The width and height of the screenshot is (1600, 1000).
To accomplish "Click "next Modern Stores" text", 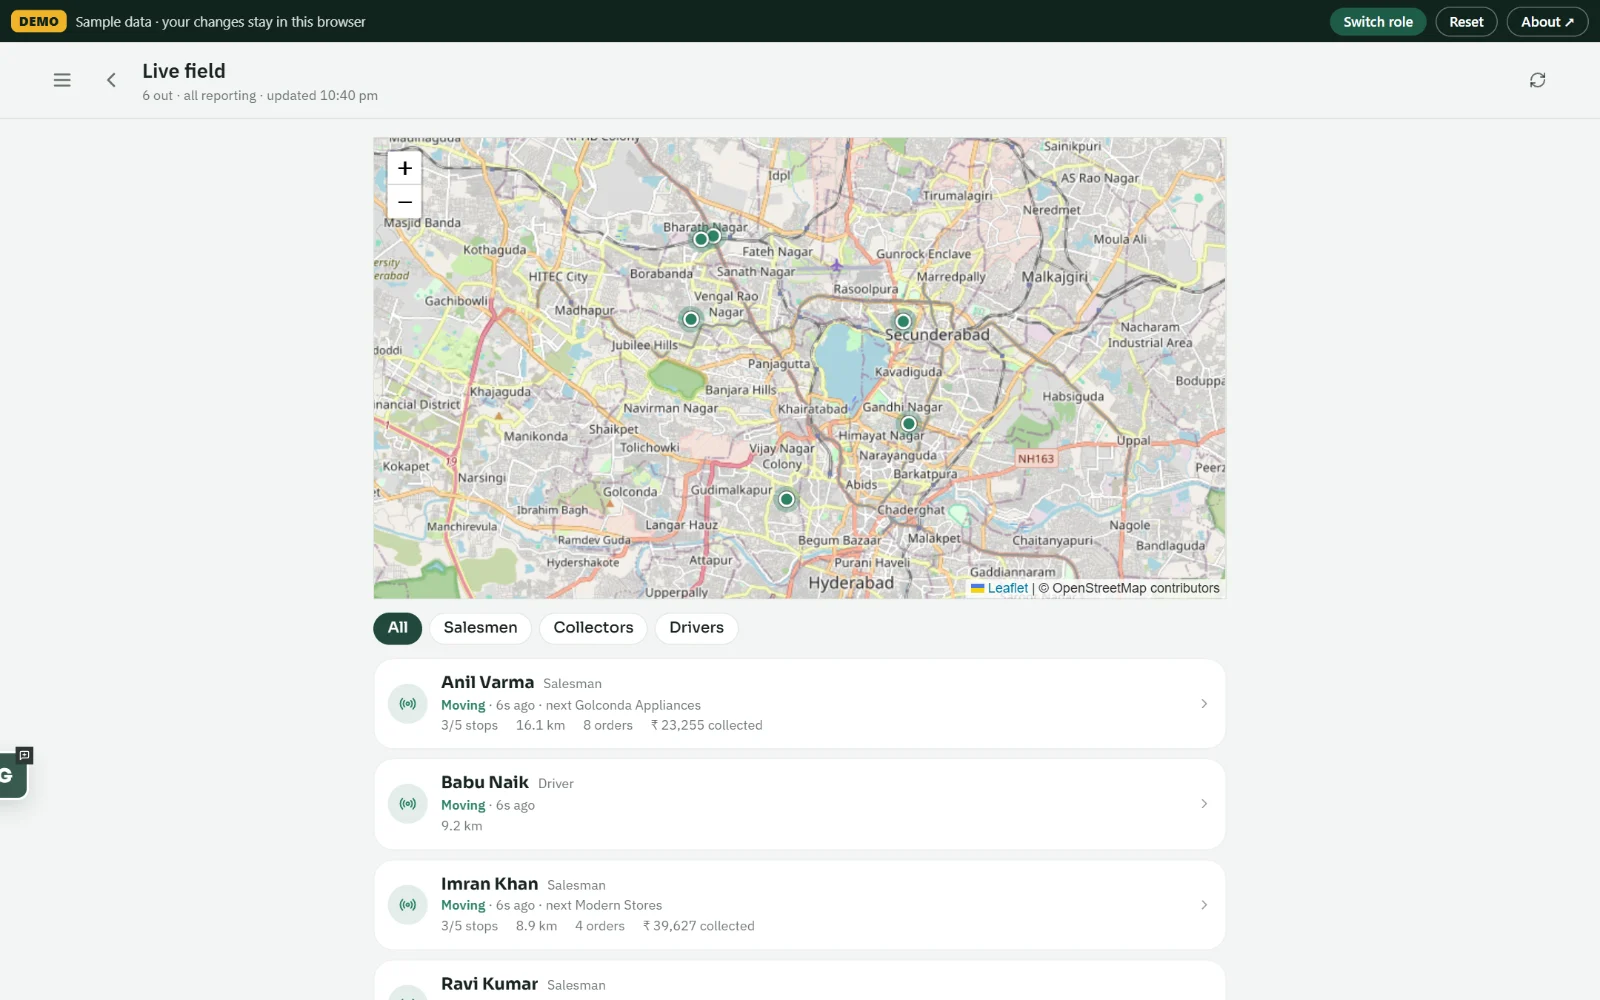I will [604, 905].
